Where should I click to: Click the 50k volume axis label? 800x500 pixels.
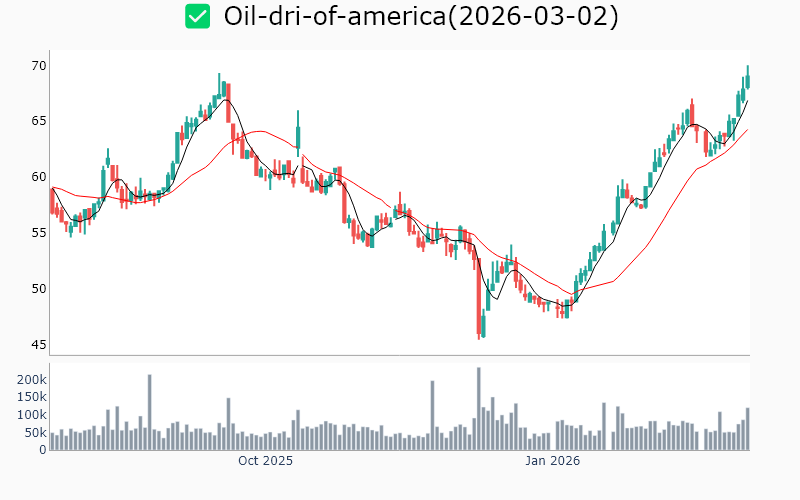point(35,433)
